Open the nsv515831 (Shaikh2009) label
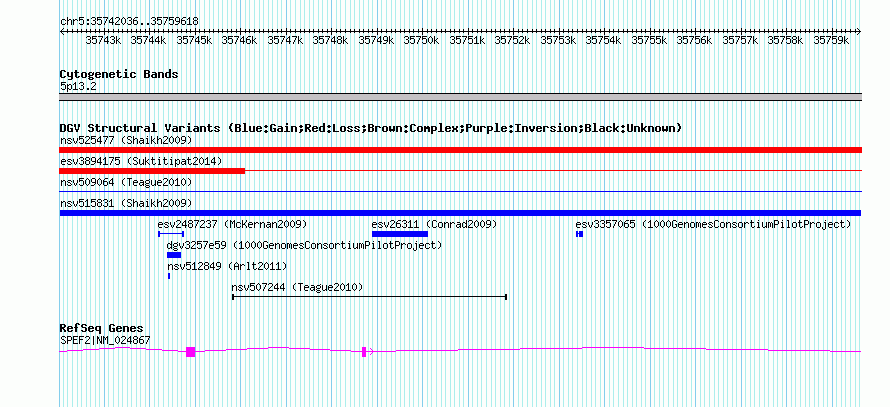The image size is (890, 407). (126, 203)
